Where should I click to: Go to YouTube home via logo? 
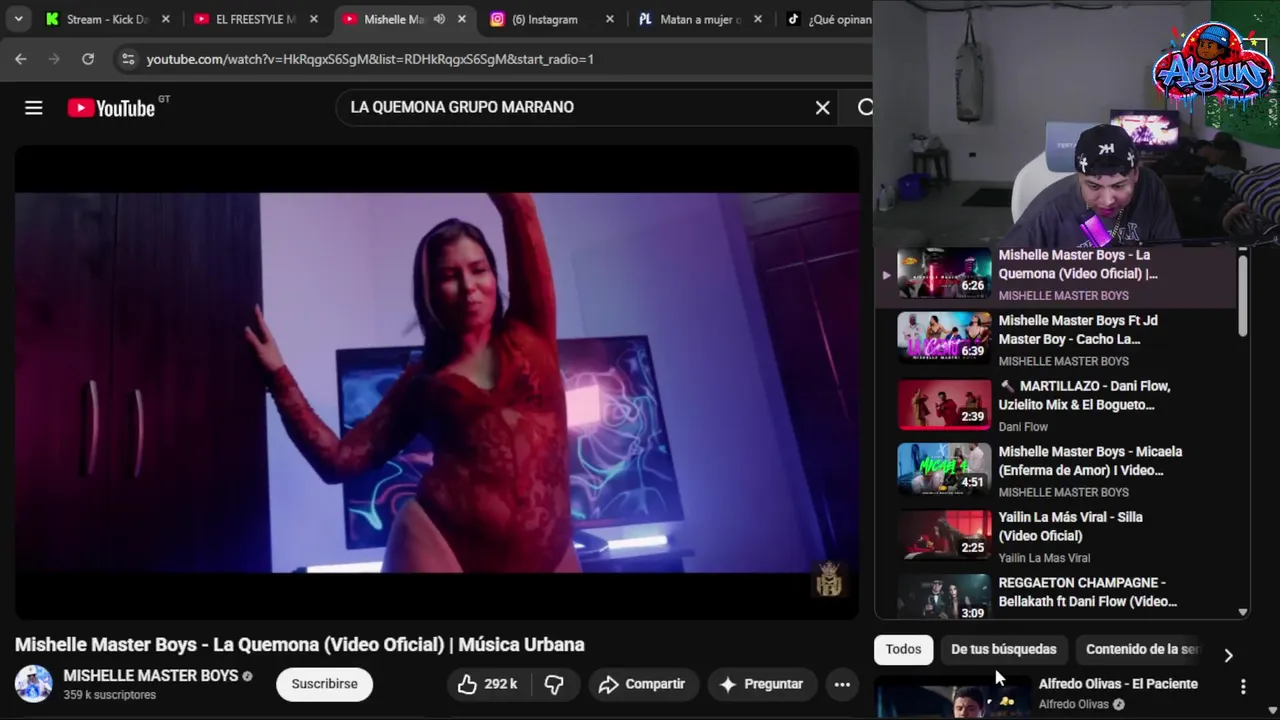(111, 108)
